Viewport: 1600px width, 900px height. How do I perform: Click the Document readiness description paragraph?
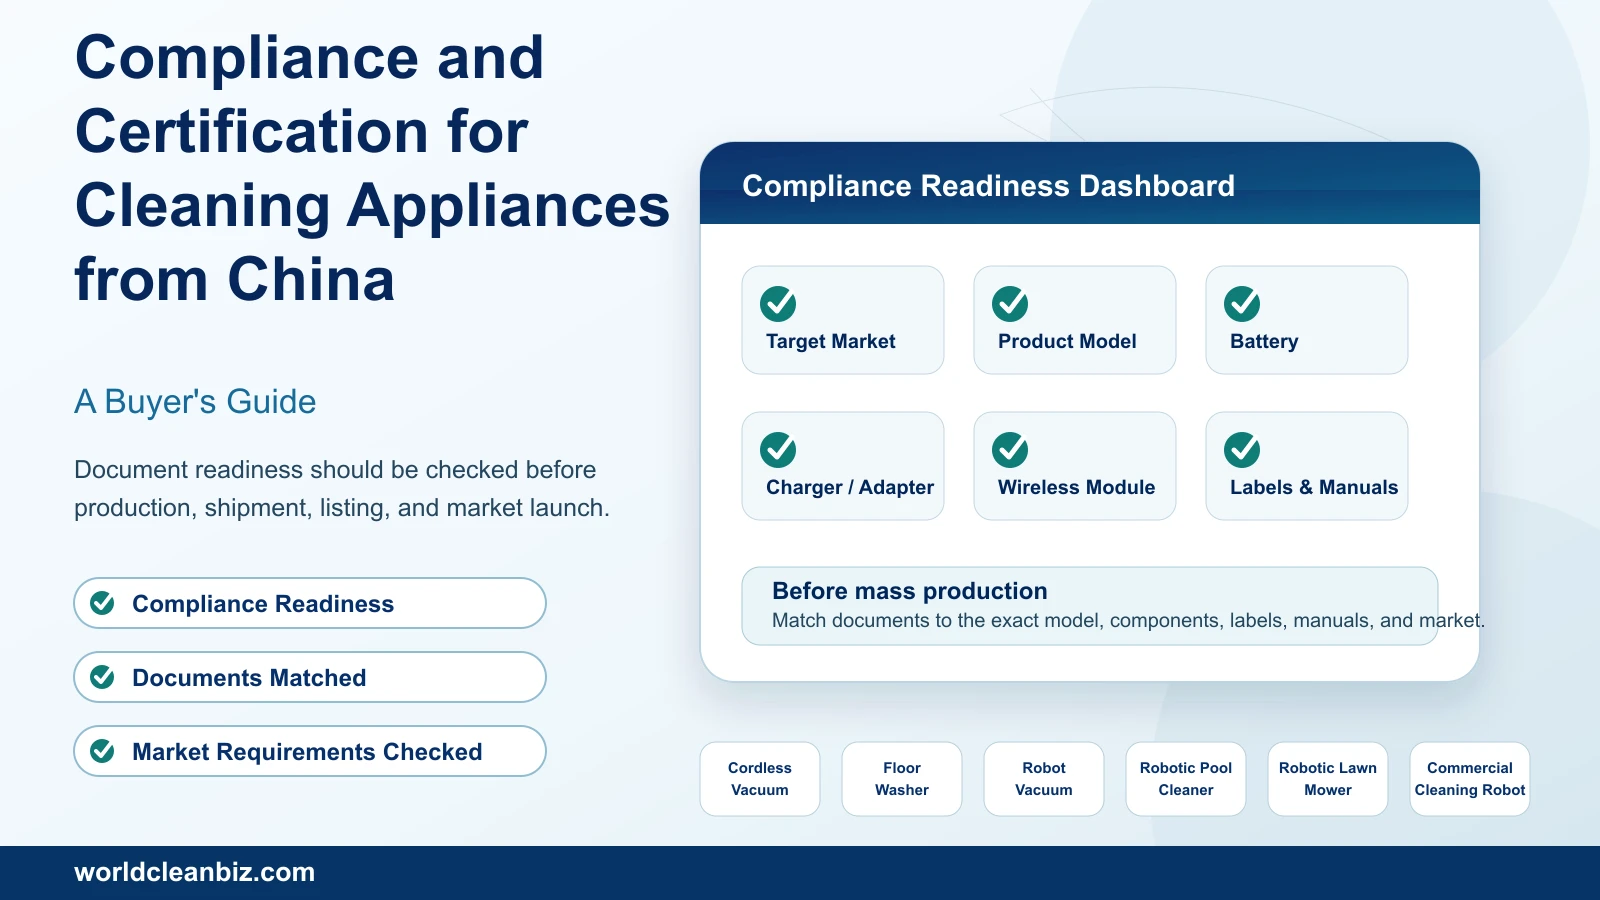[342, 489]
